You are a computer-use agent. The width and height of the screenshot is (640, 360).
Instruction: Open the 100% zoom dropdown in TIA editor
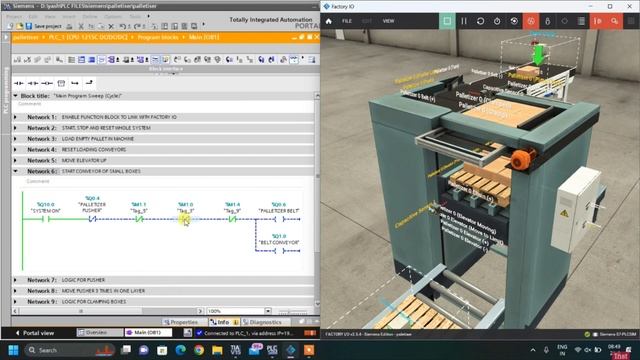pos(268,311)
